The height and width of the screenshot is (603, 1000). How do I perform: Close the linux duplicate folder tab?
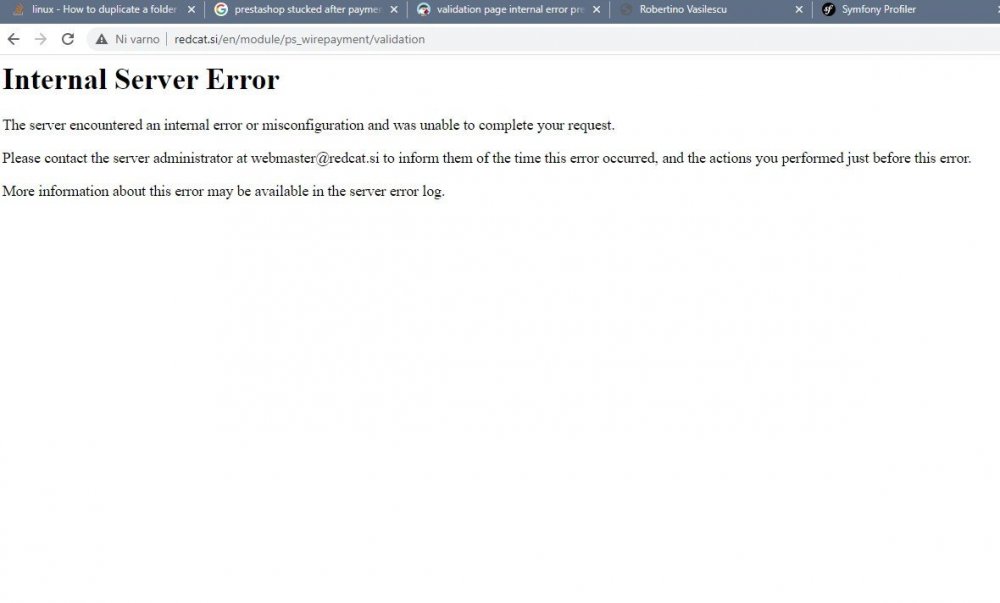[189, 9]
